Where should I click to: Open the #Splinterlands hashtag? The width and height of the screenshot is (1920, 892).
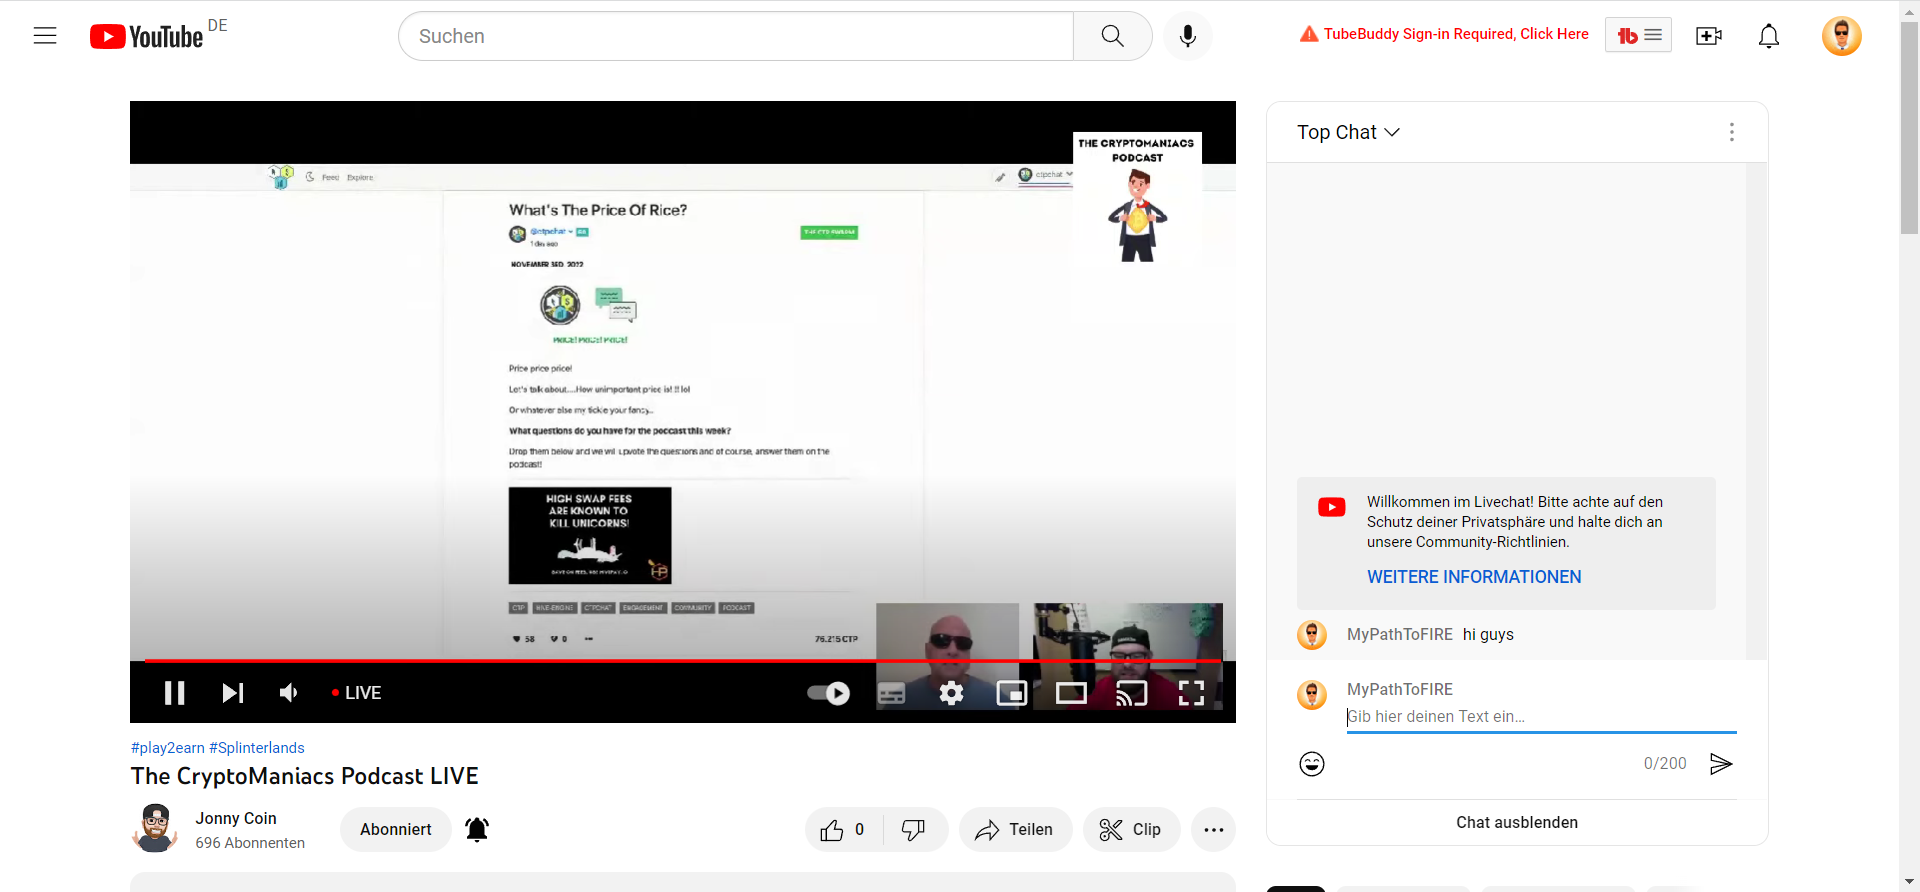tap(257, 748)
